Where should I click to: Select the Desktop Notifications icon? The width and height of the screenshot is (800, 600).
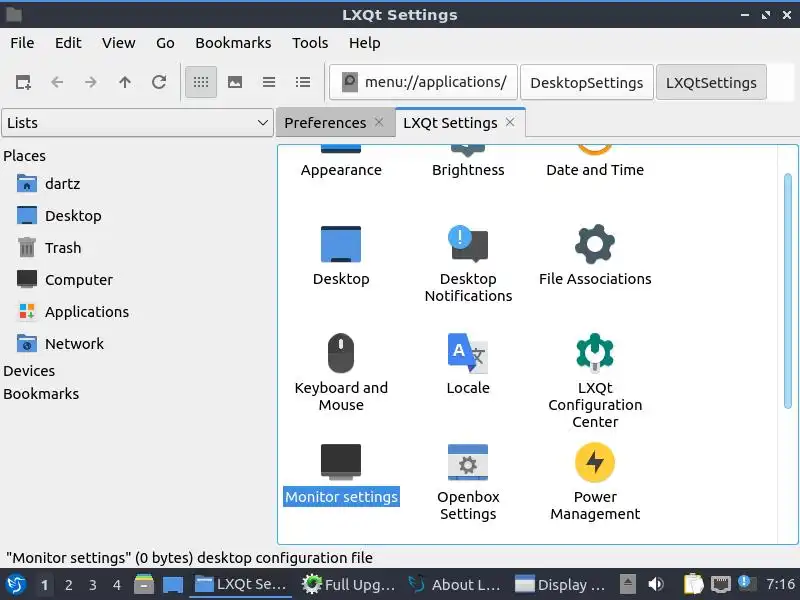(468, 244)
